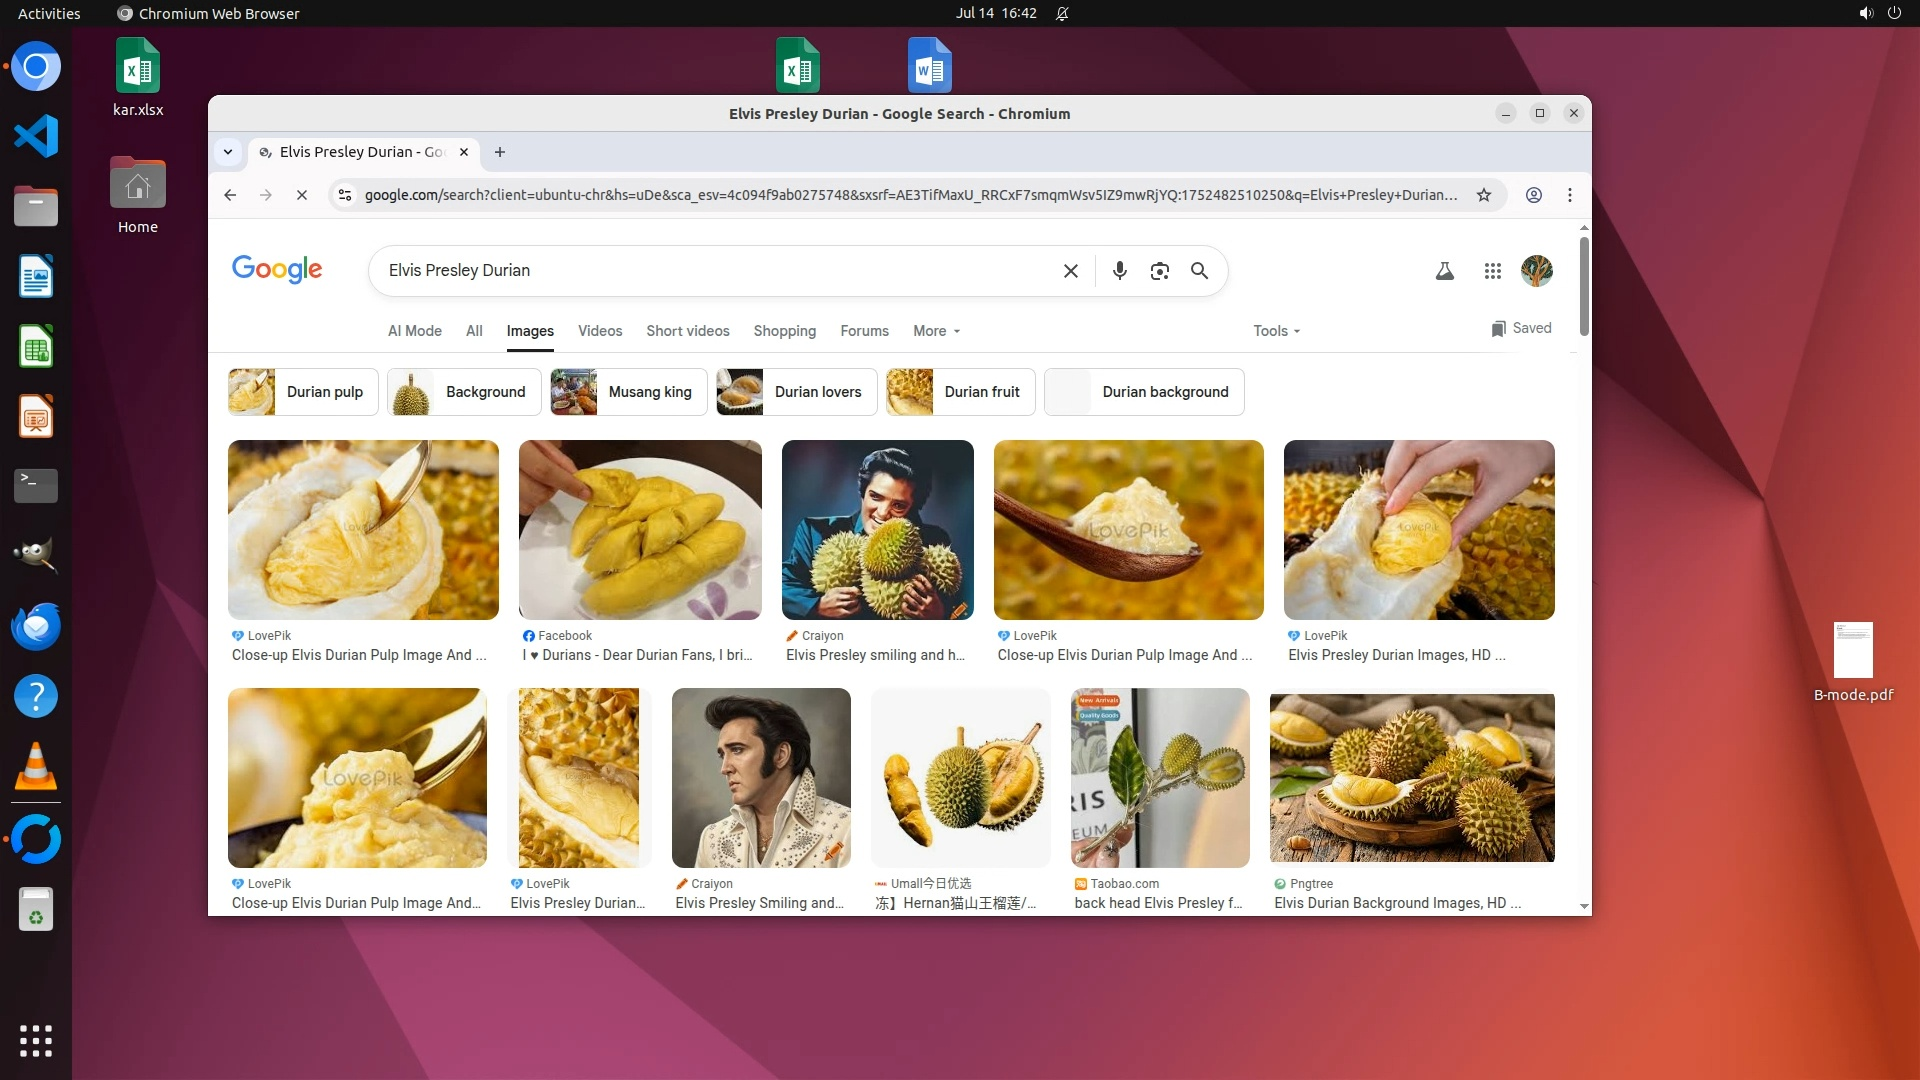Expand the More search filters dropdown
The width and height of the screenshot is (1920, 1080).
click(x=936, y=331)
